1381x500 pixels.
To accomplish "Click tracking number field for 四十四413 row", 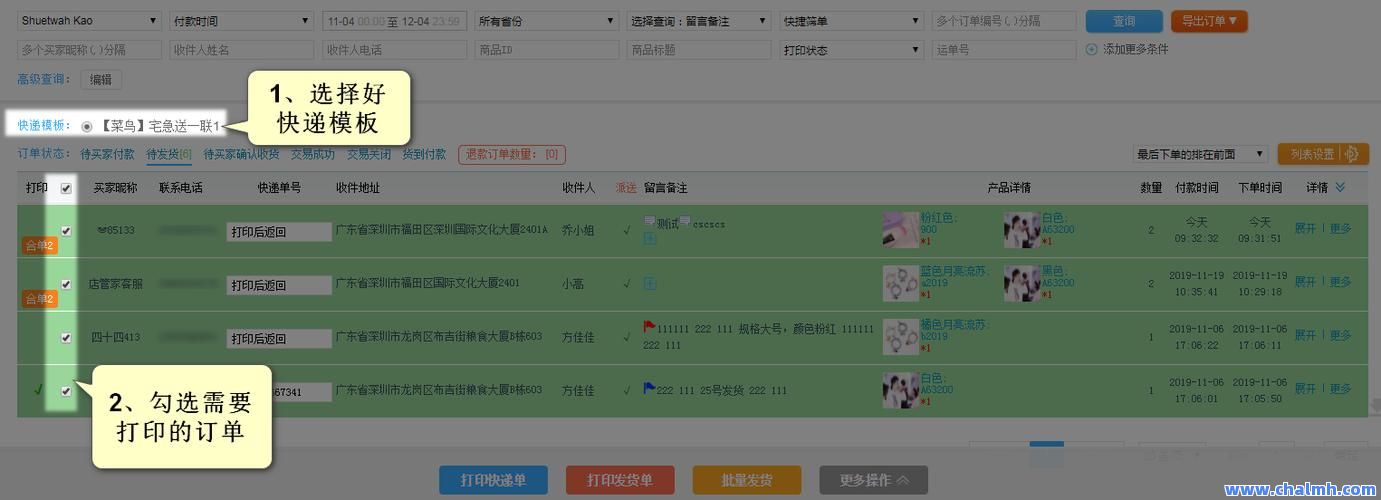I will click(x=279, y=339).
